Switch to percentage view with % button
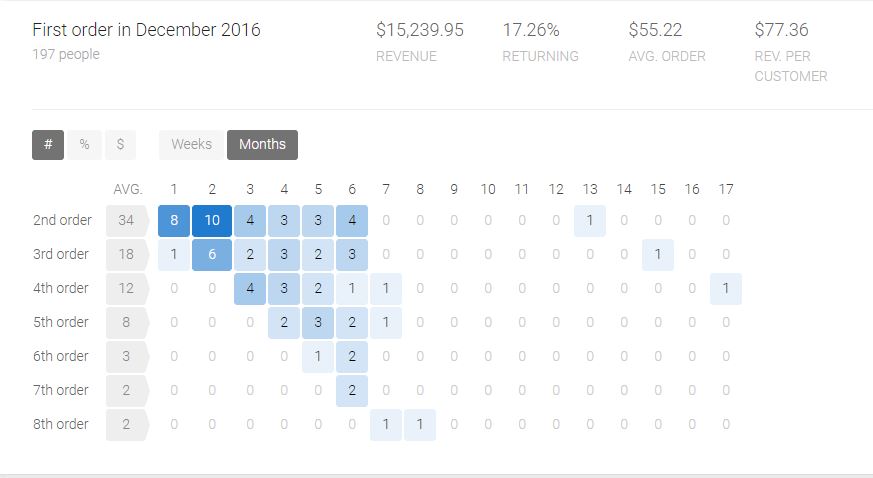Screen dimensions: 873x478 point(85,145)
